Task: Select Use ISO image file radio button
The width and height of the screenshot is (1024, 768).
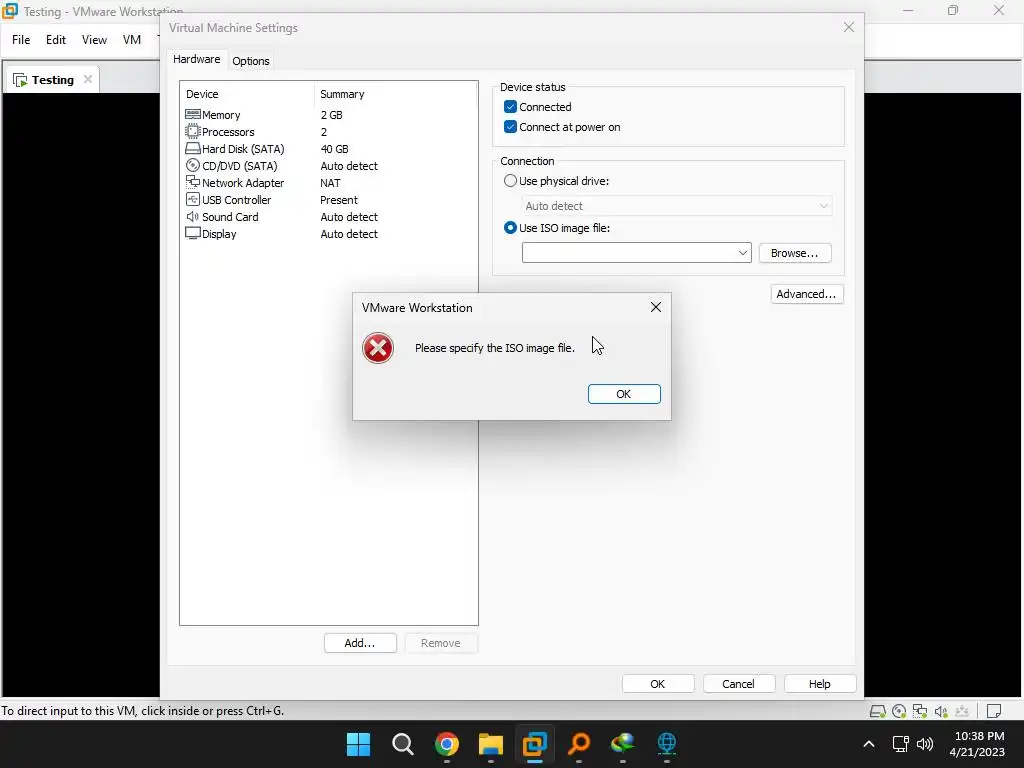Action: point(510,228)
